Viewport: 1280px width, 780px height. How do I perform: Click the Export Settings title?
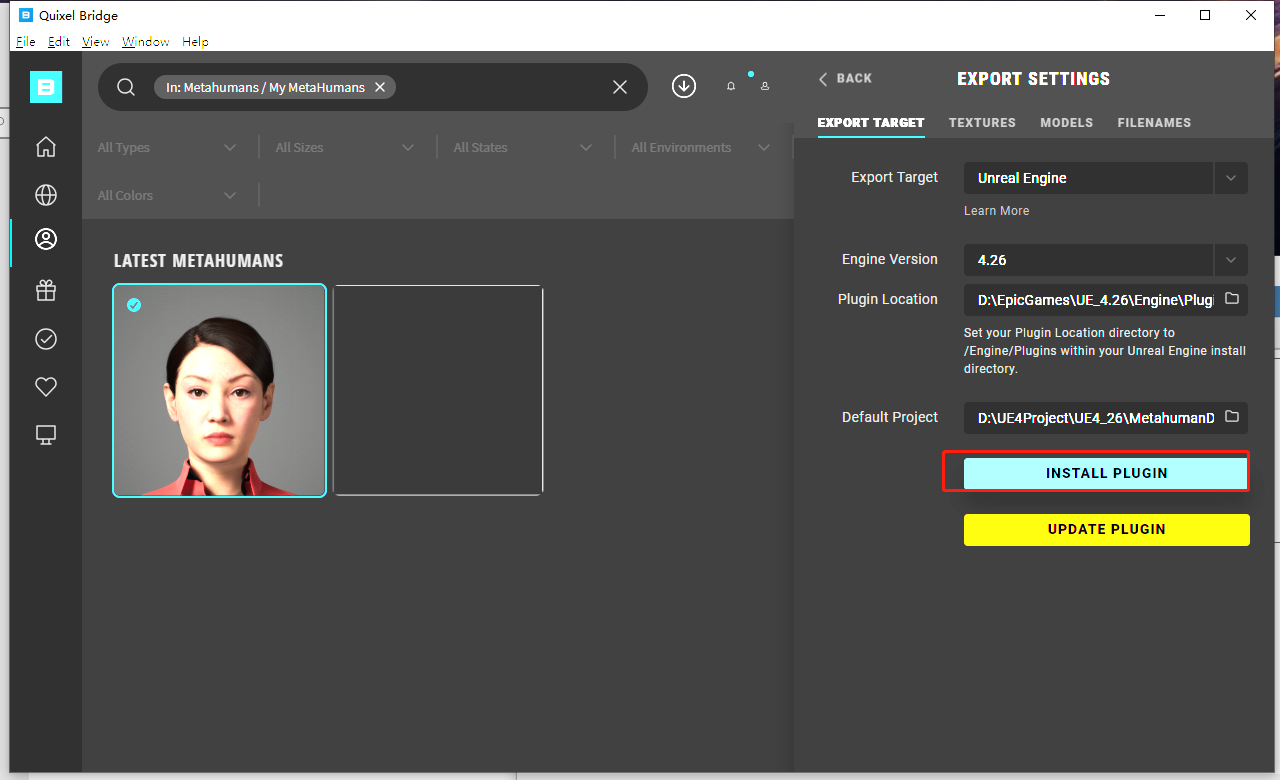coord(1033,79)
